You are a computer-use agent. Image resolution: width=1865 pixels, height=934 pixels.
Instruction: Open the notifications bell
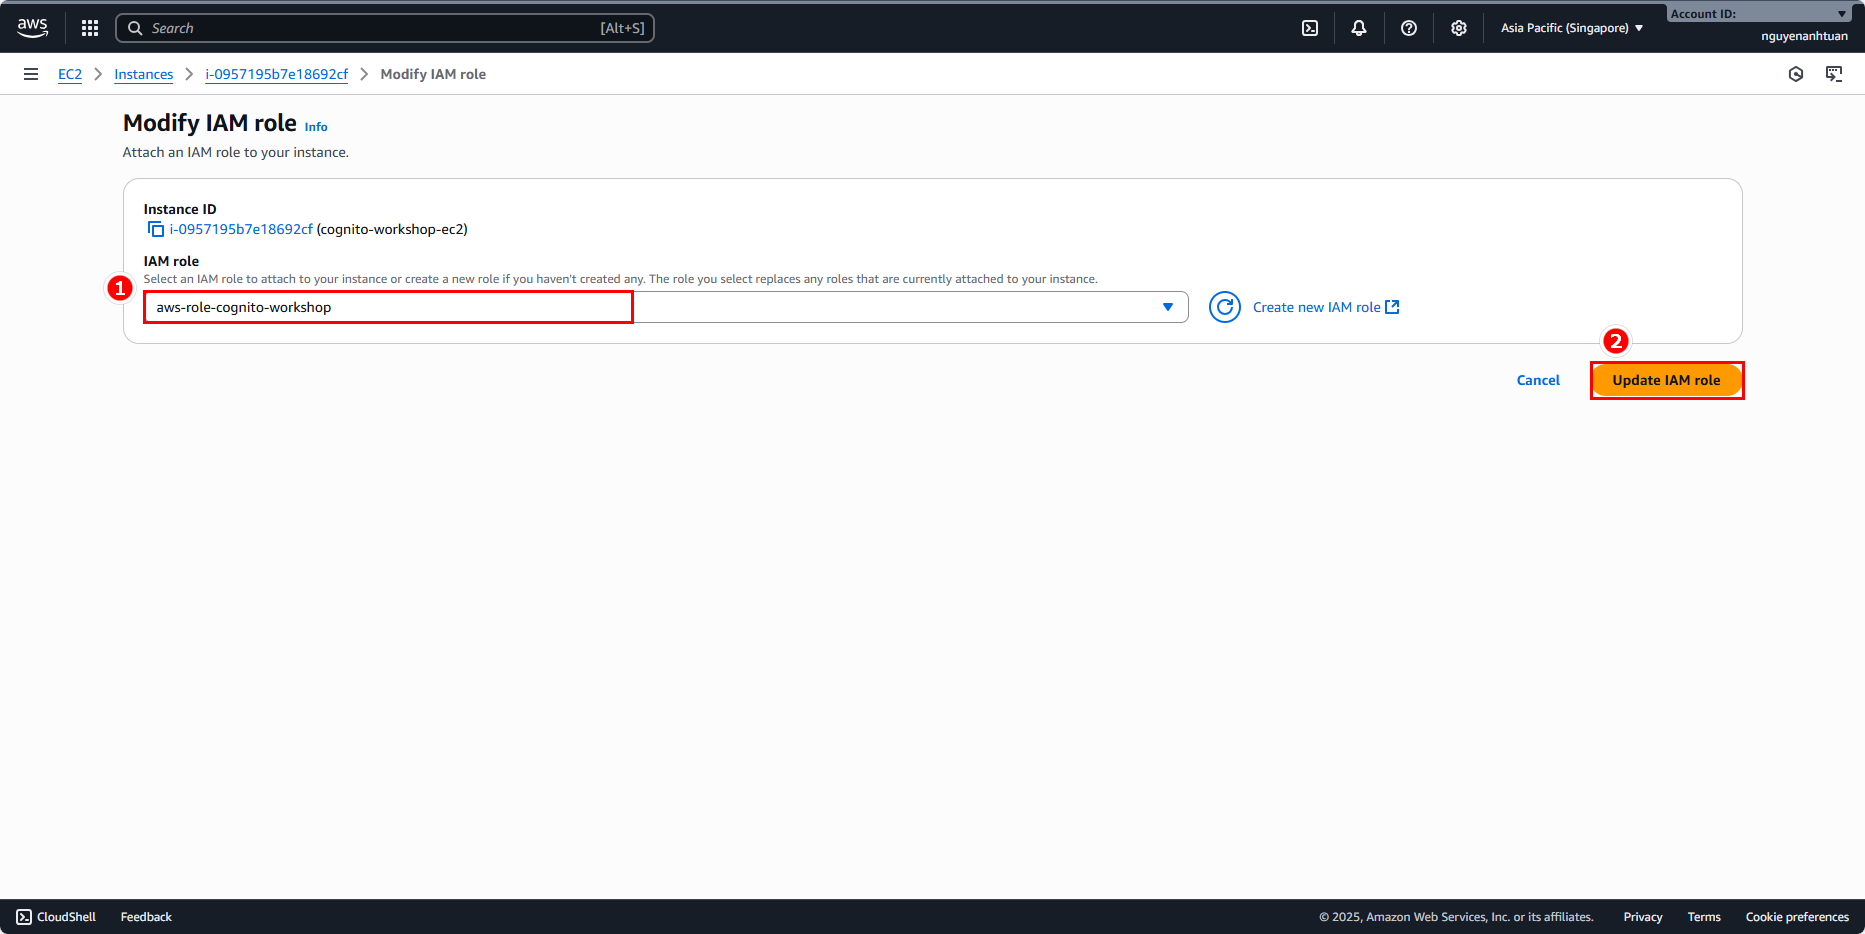click(1359, 28)
